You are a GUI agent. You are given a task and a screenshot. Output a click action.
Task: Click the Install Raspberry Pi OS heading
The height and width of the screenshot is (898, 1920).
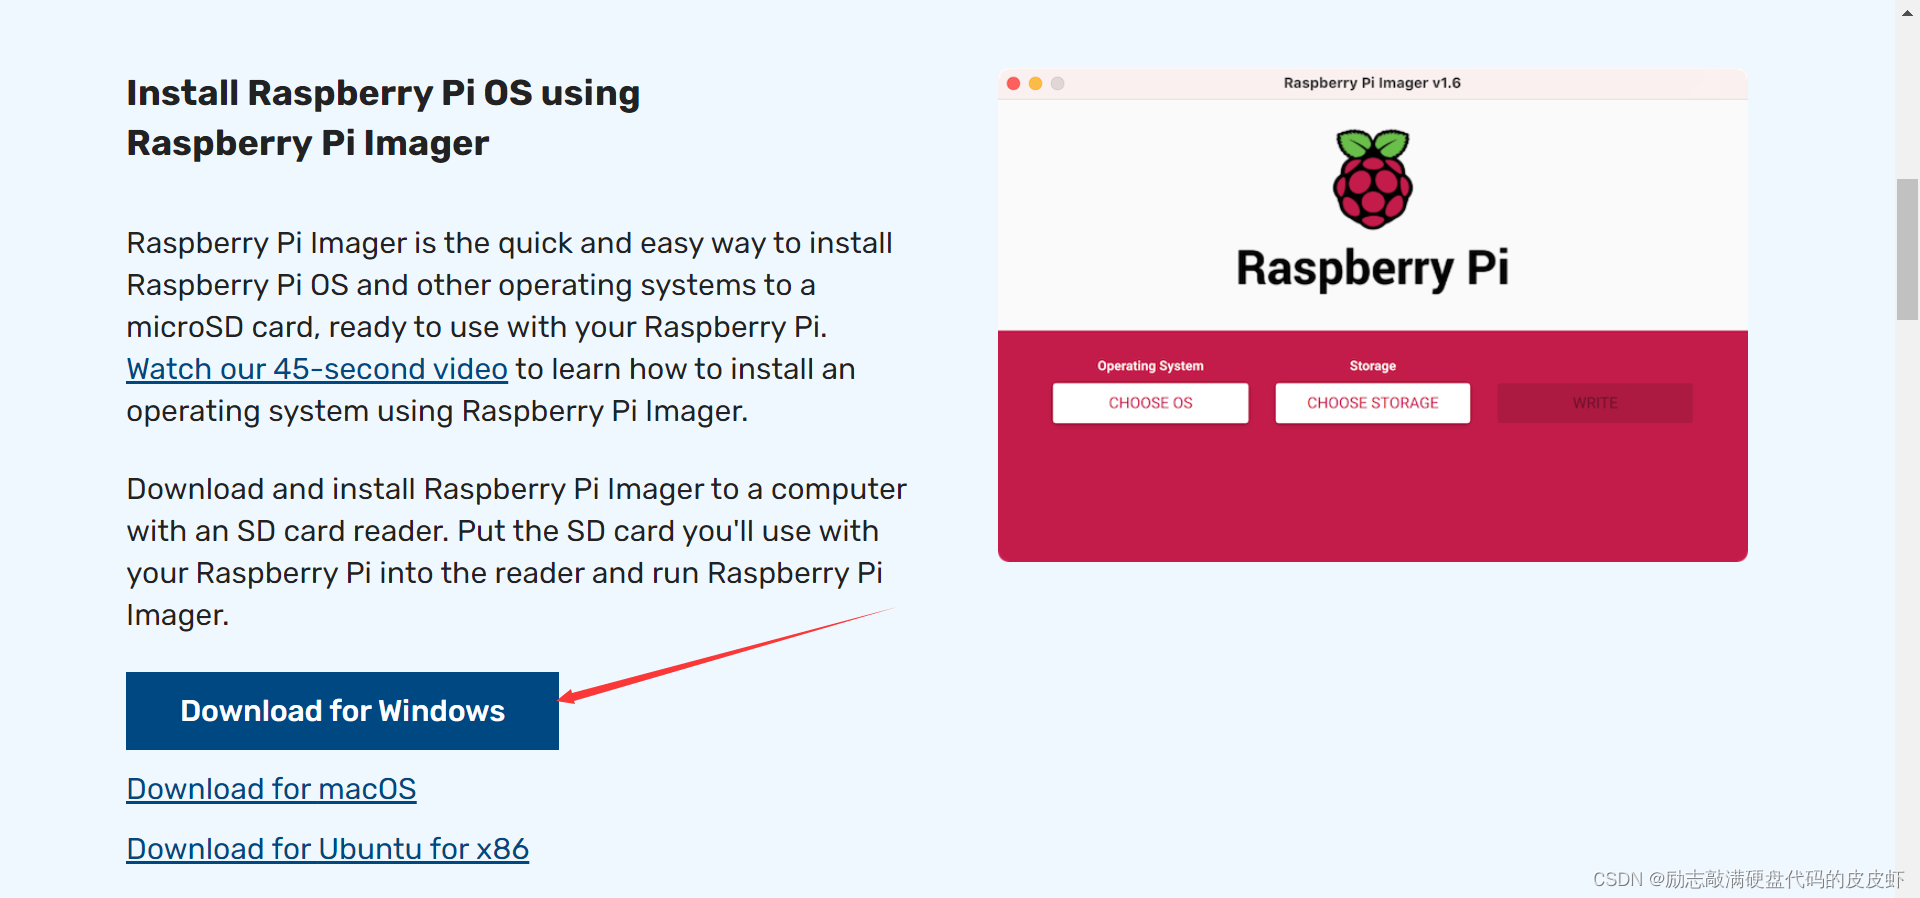point(383,118)
